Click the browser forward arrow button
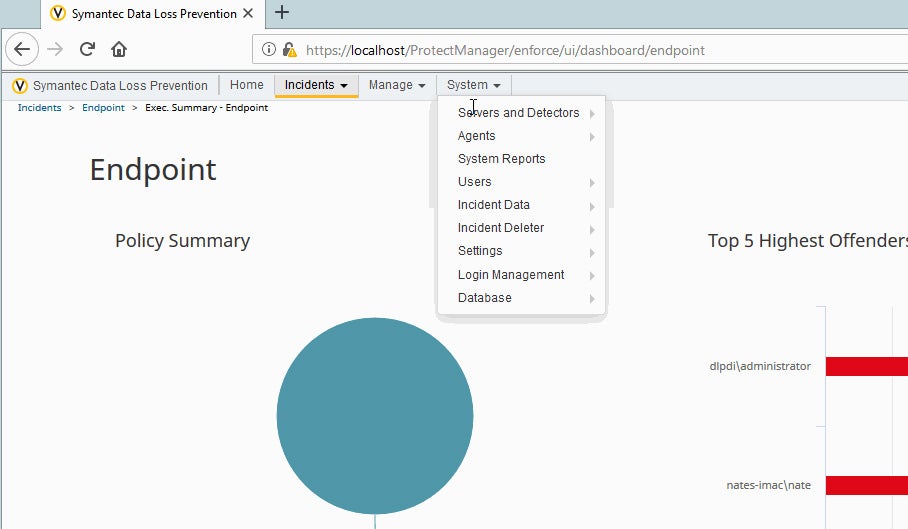The width and height of the screenshot is (908, 529). 55,49
